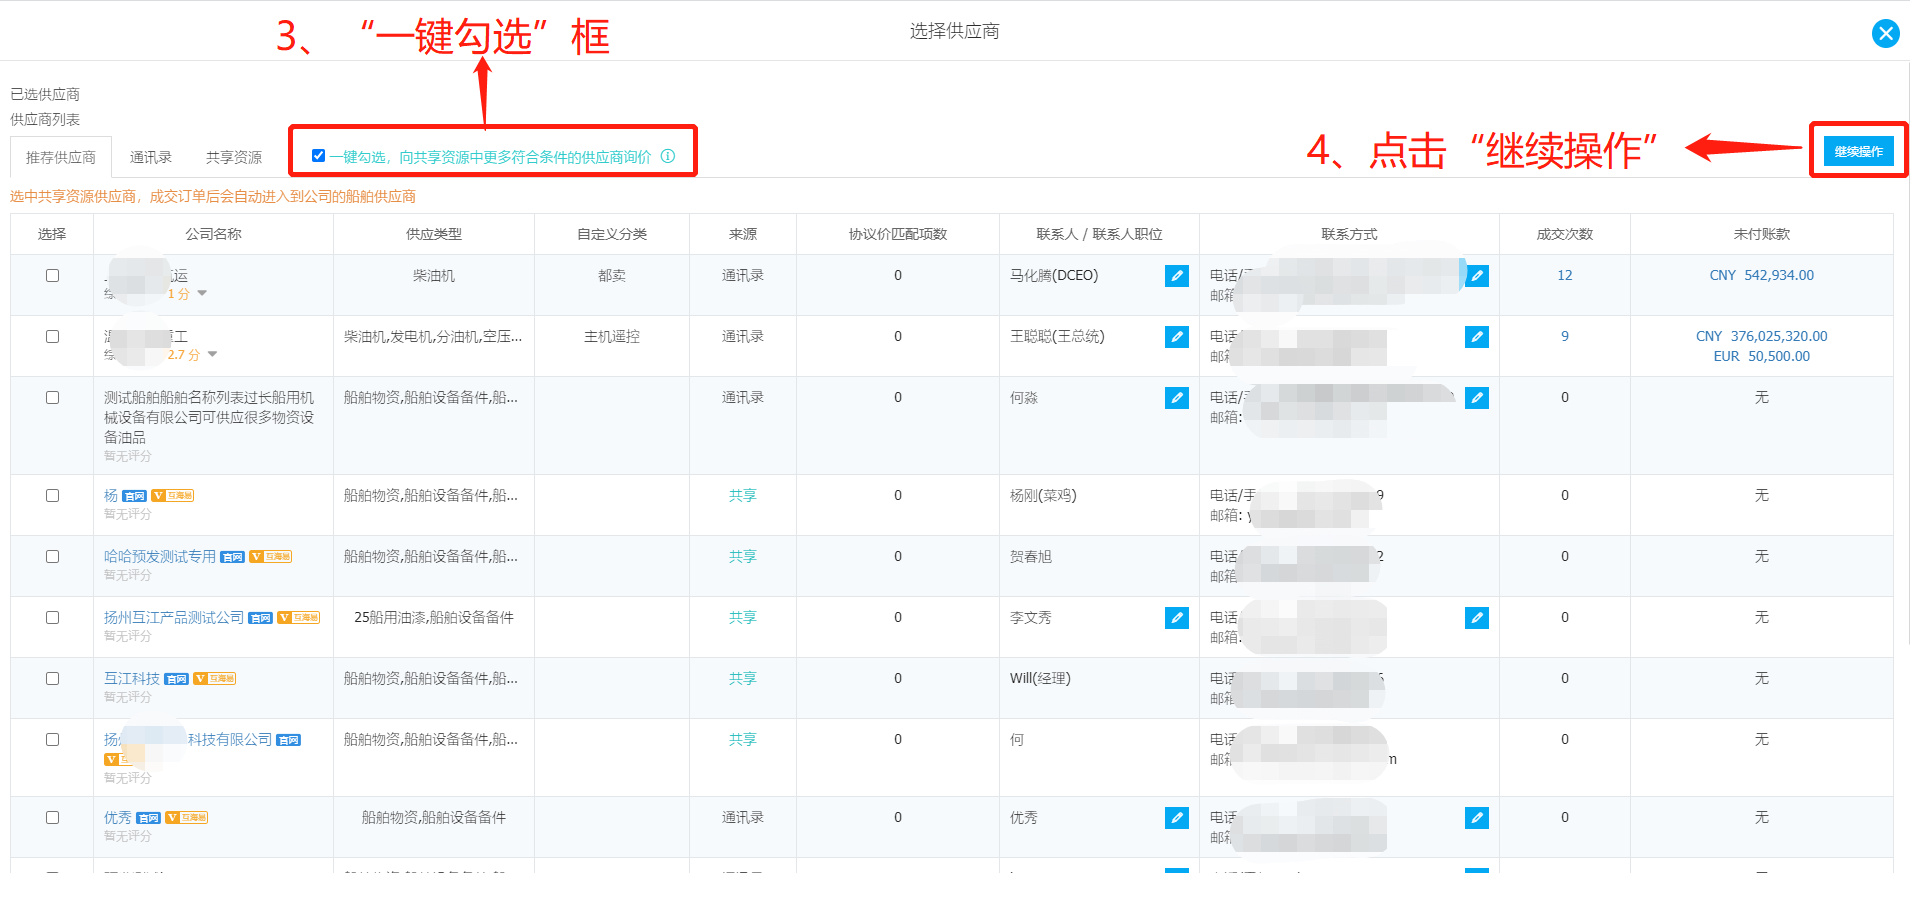The image size is (1910, 919).
Task: Click 官网 badge of 哈哈预发测试专用
Action: [x=232, y=557]
